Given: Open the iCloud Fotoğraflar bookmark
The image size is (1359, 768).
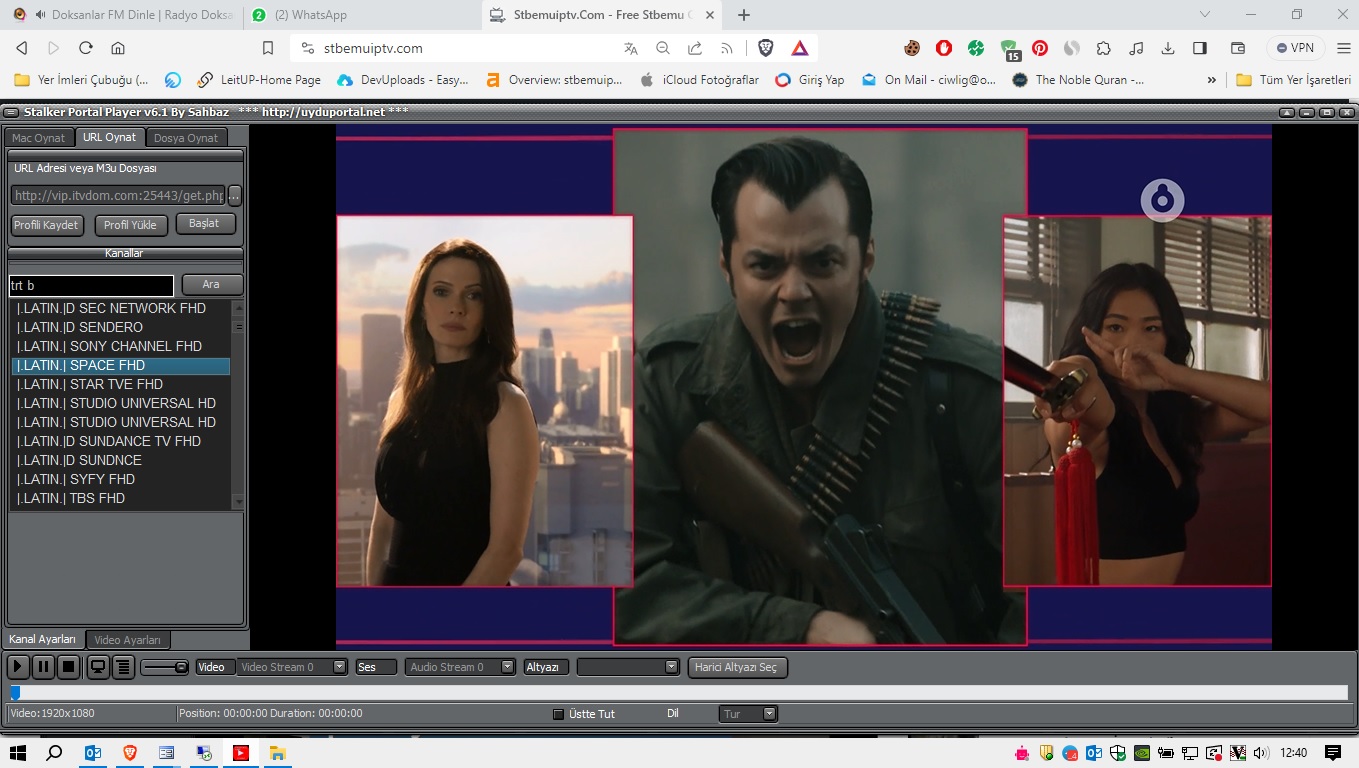Looking at the screenshot, I should point(699,80).
